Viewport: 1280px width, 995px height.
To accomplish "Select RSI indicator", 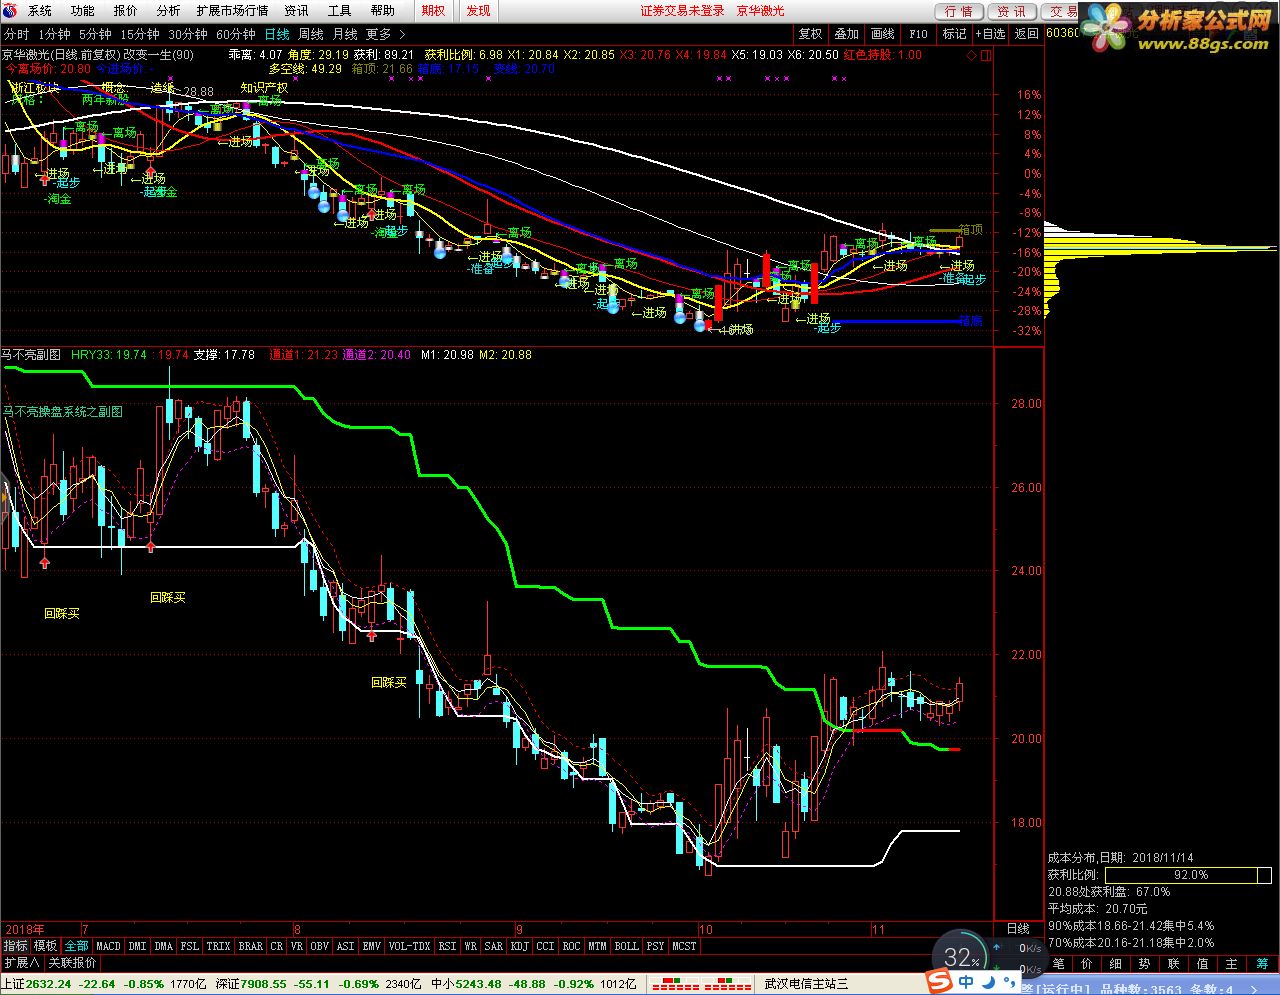I will pos(447,946).
